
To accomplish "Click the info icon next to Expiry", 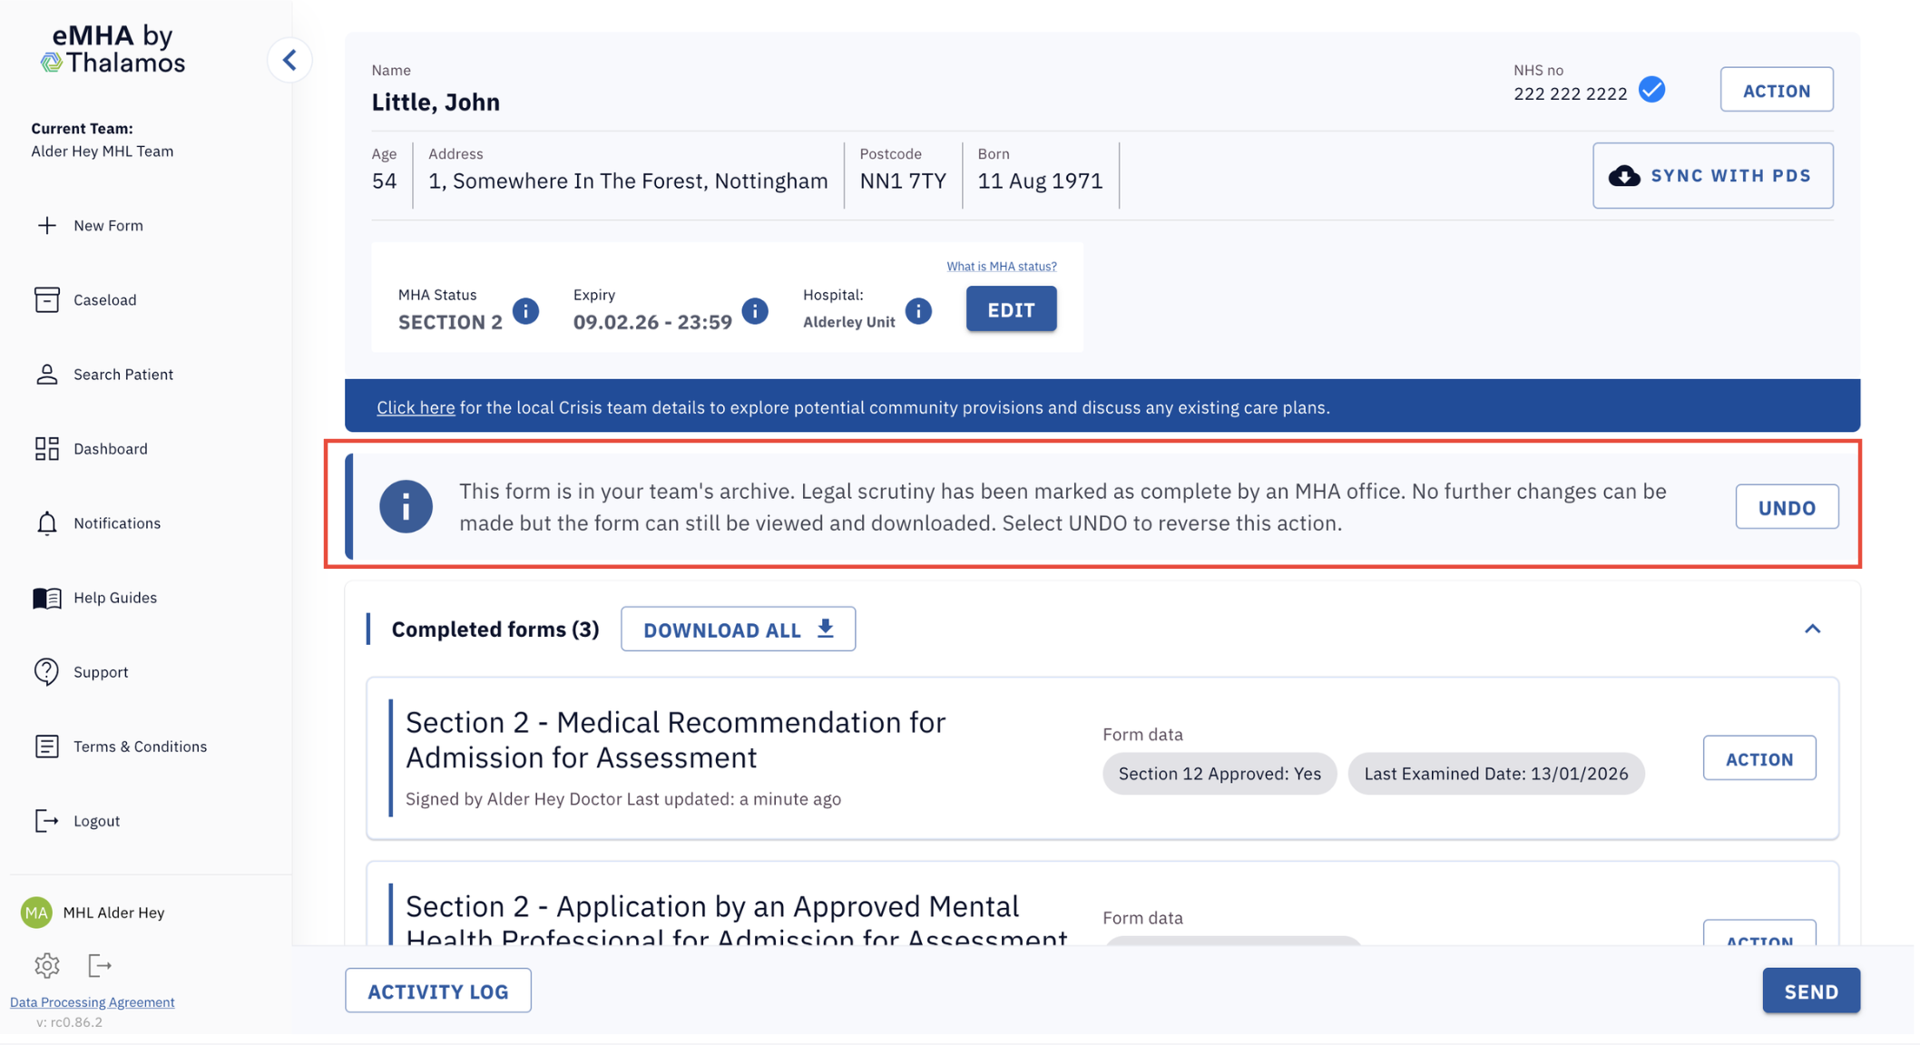I will [755, 311].
